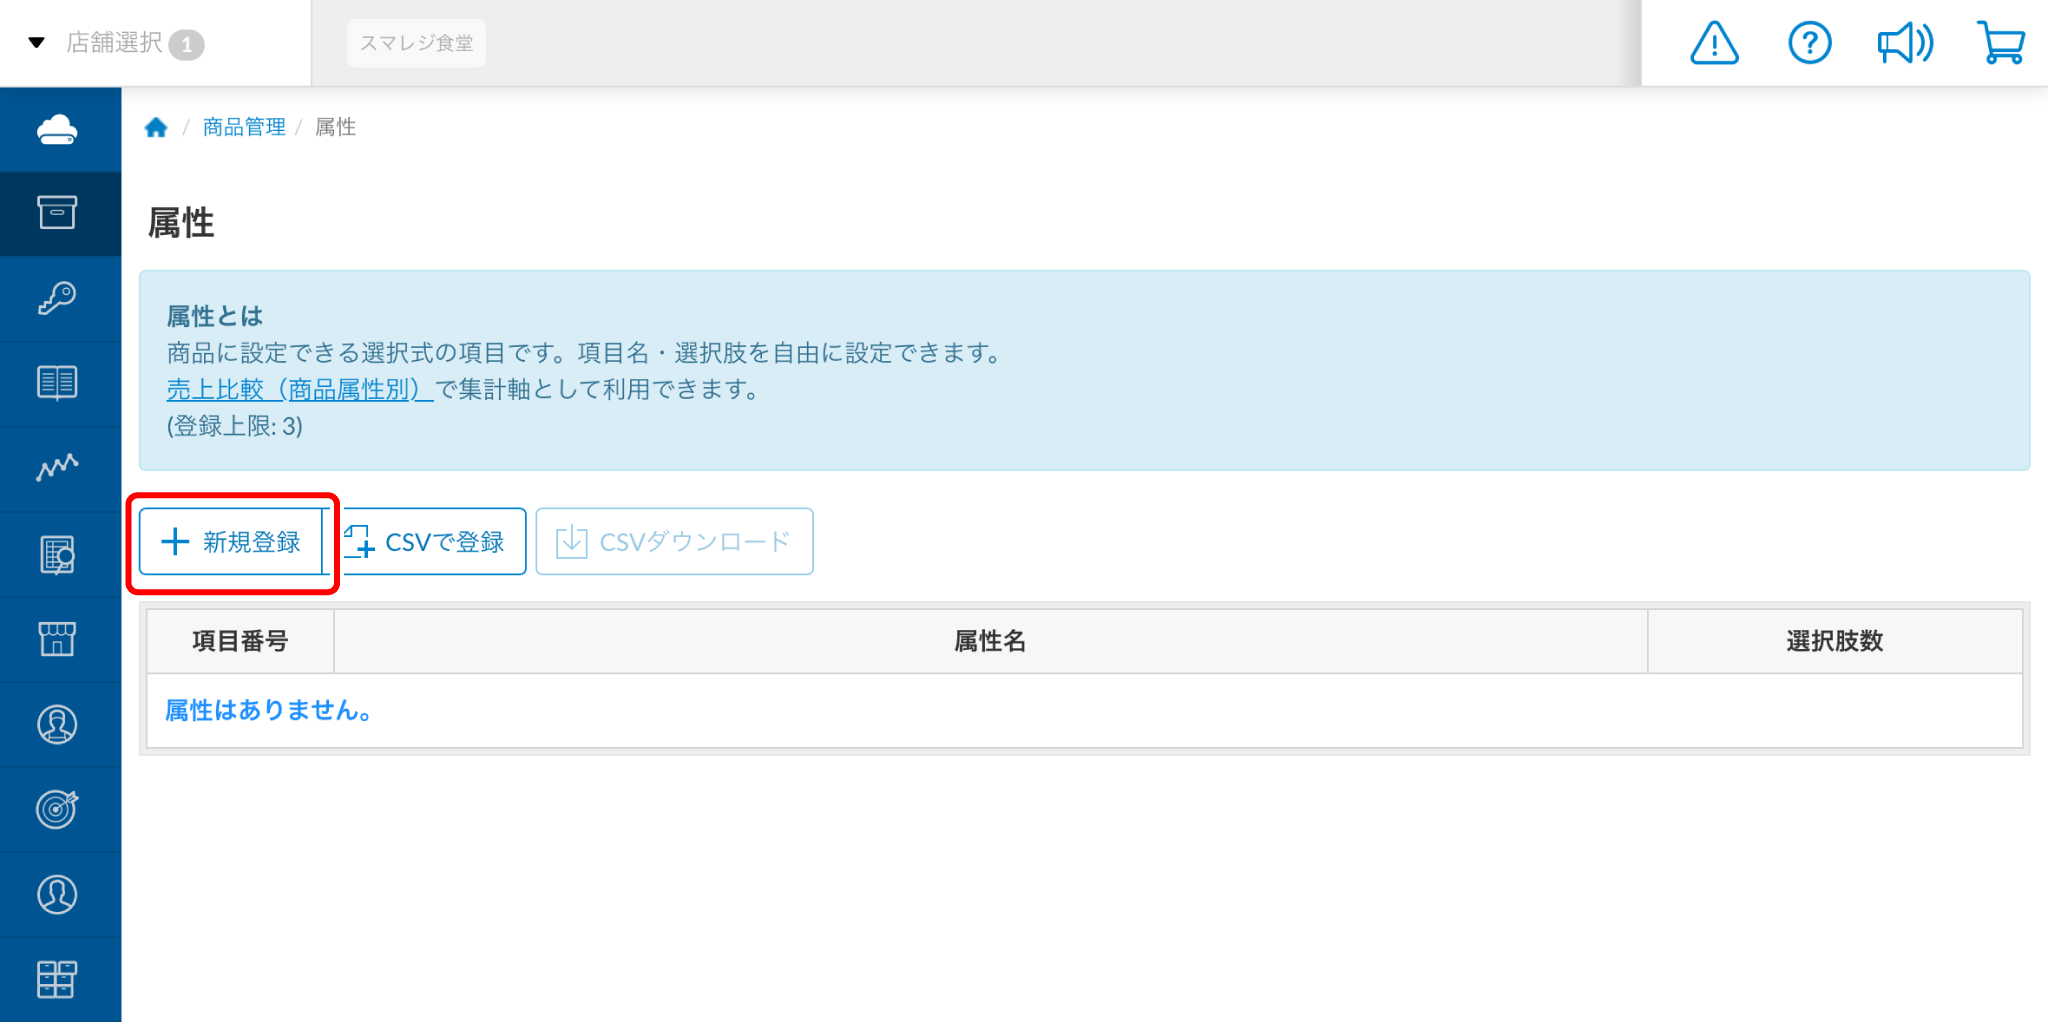2048x1022 pixels.
Task: Click the 選択肢数 column header
Action: coord(1835,641)
